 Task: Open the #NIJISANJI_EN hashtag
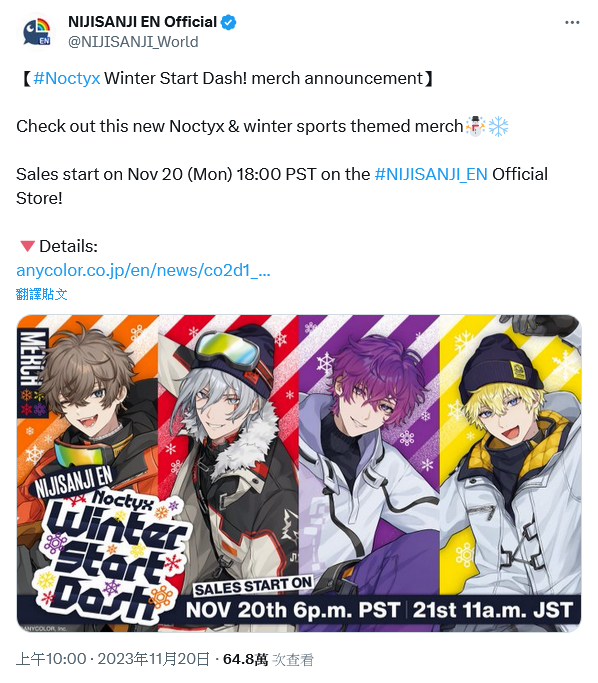[431, 174]
